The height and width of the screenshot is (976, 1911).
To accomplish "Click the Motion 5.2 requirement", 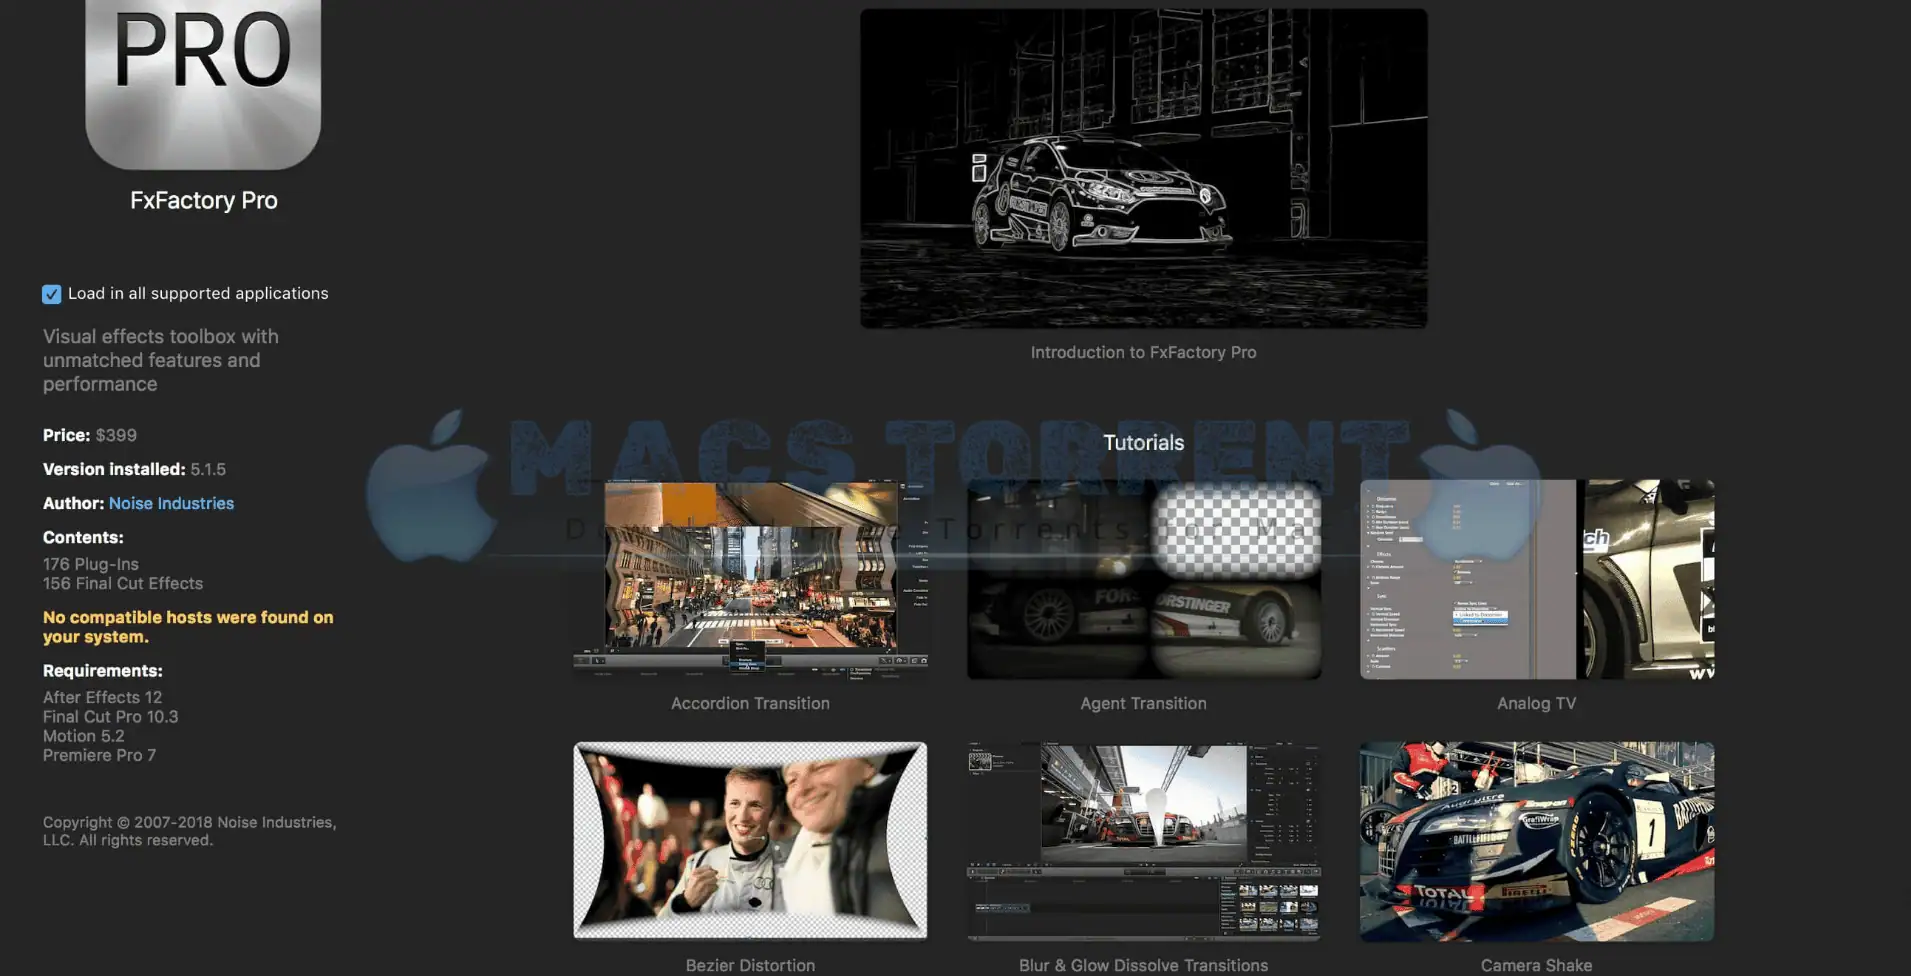I will pyautogui.click(x=83, y=736).
